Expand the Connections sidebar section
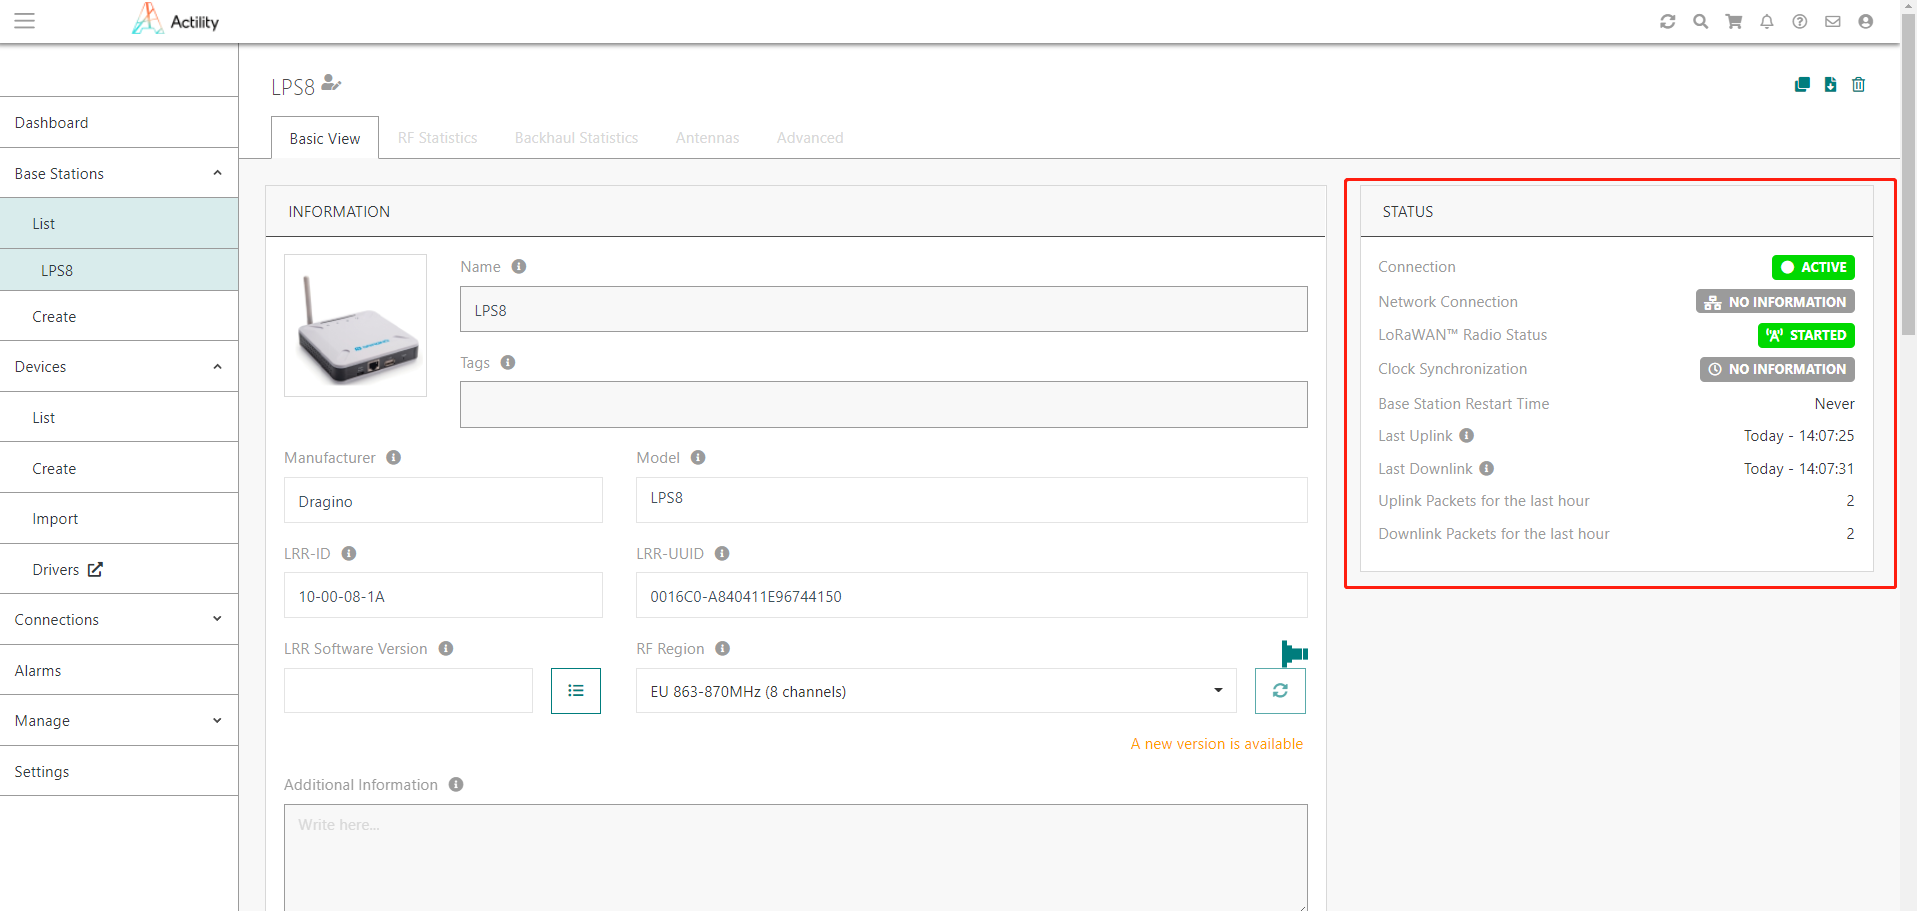This screenshot has height=911, width=1917. (217, 619)
